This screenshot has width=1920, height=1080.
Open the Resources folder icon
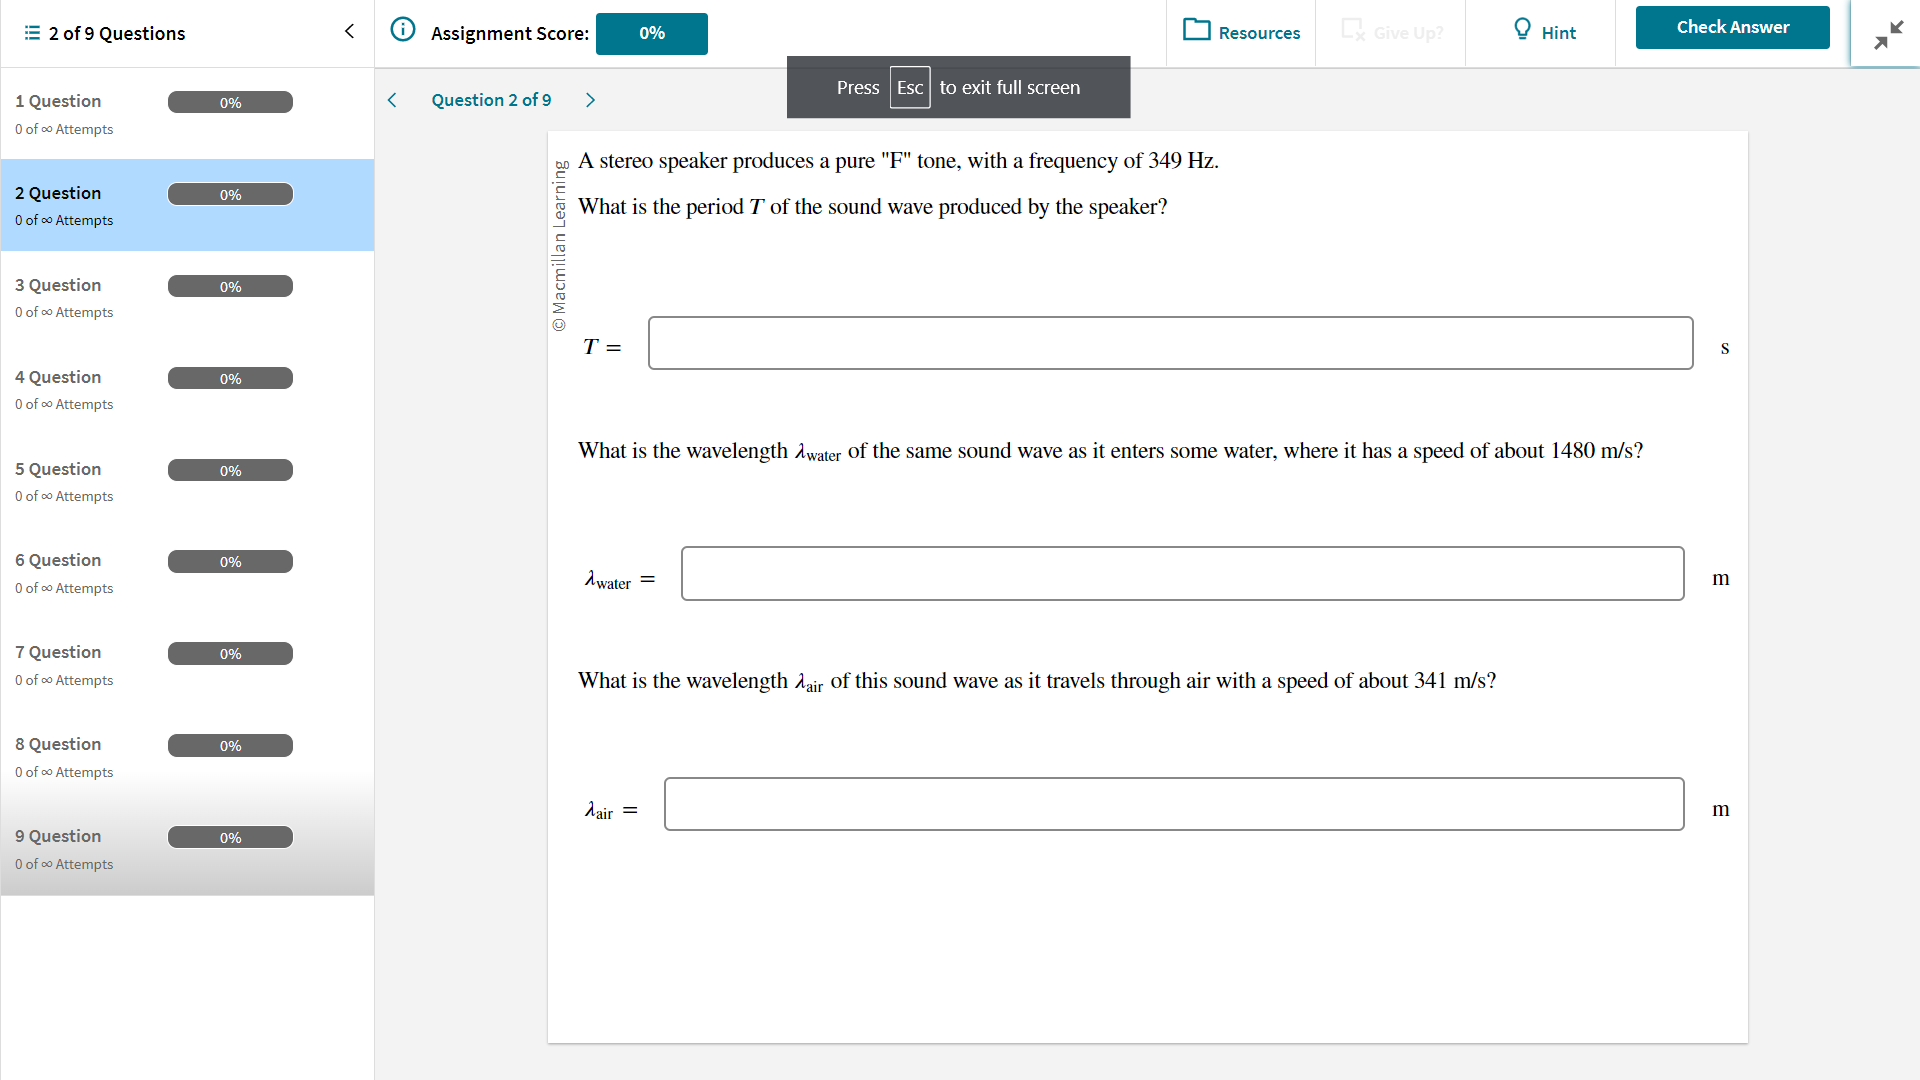coord(1196,29)
